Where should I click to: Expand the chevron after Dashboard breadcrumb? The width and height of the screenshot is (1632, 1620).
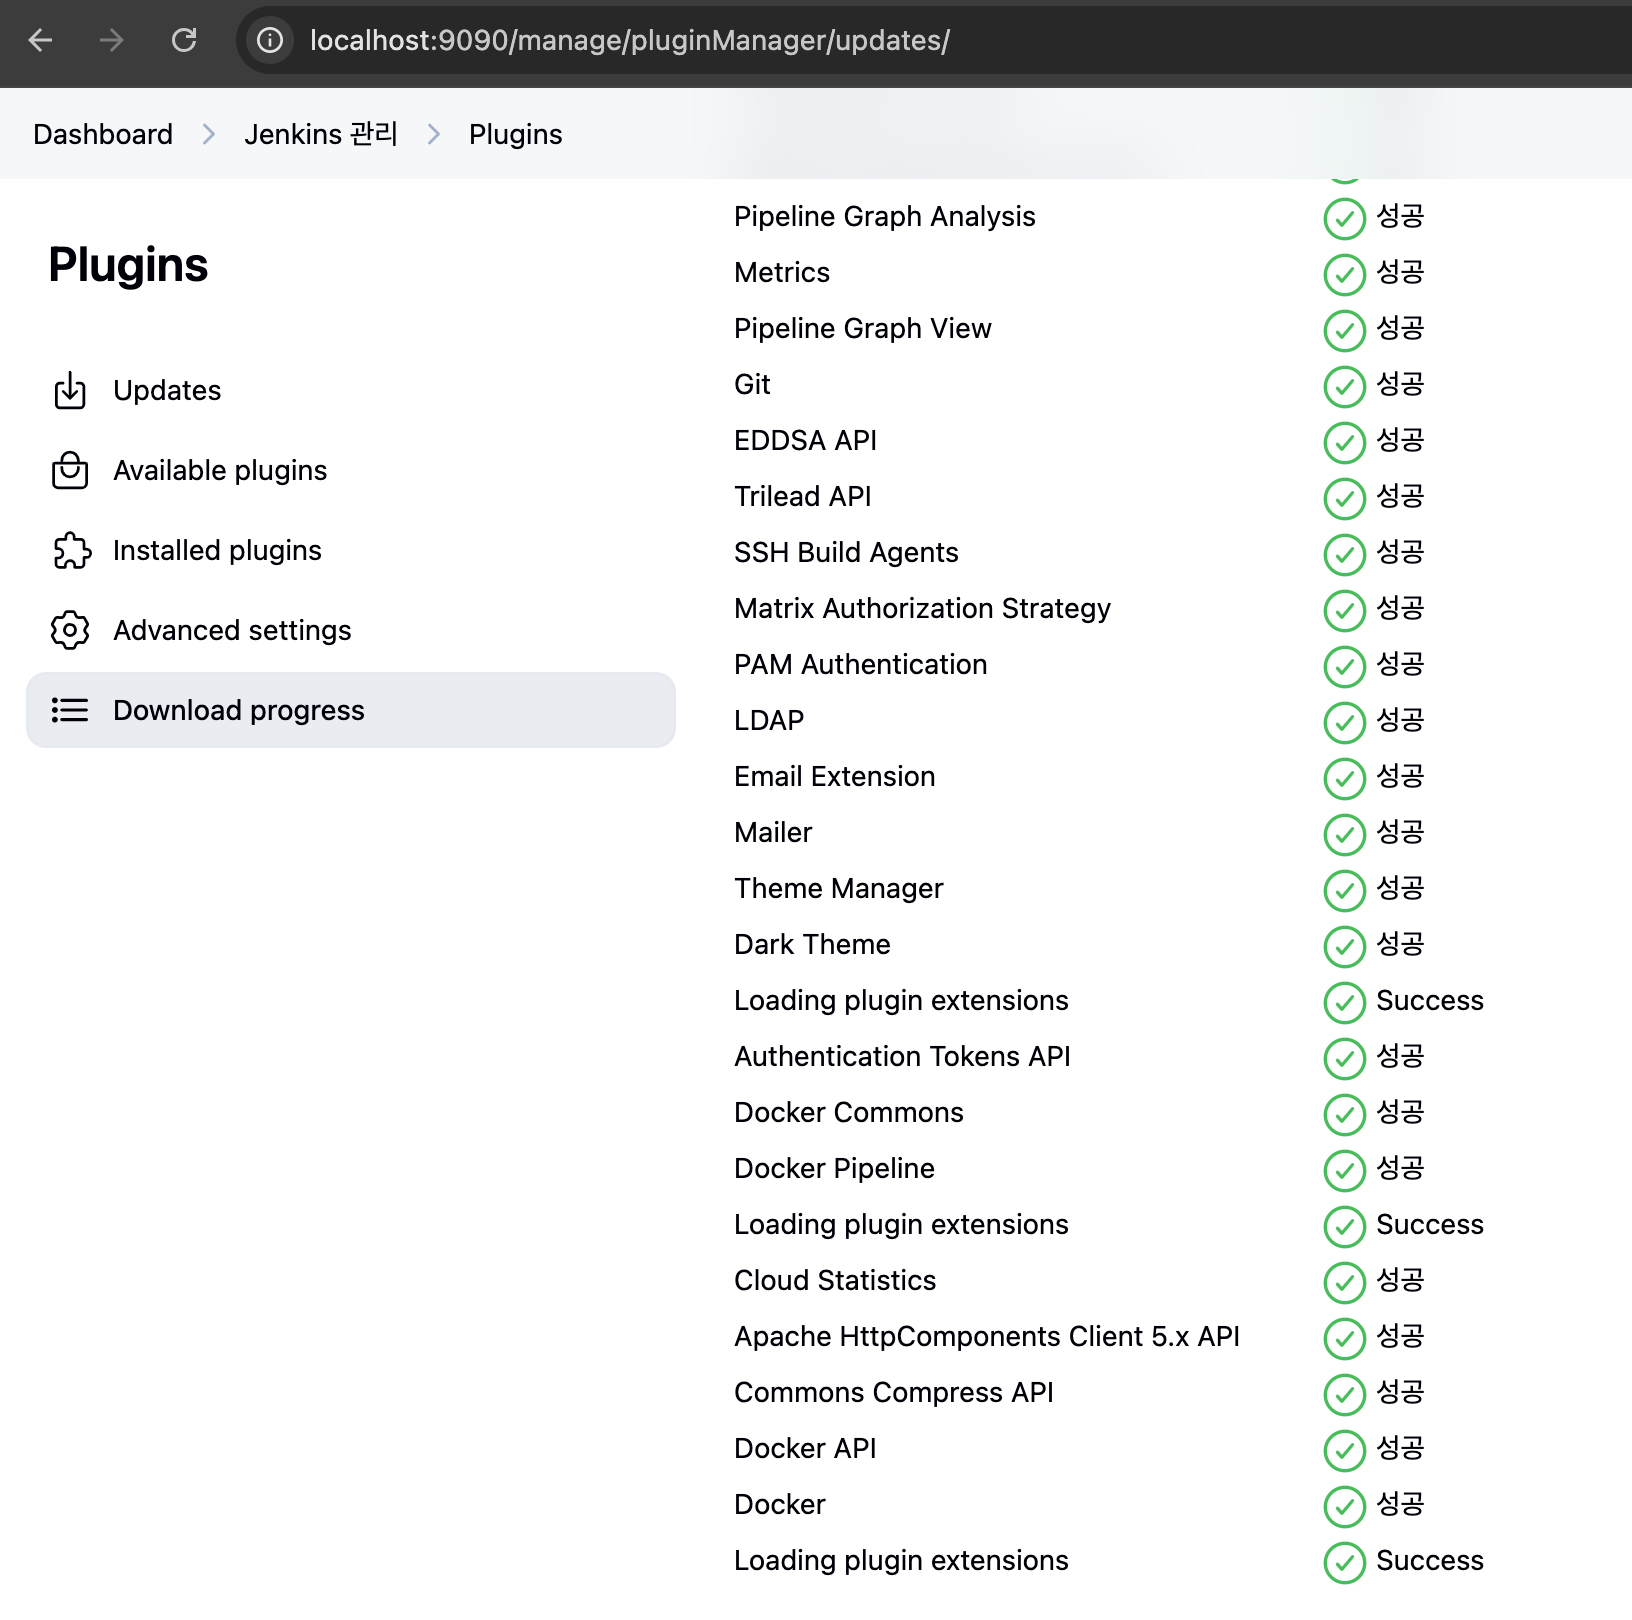pyautogui.click(x=209, y=134)
